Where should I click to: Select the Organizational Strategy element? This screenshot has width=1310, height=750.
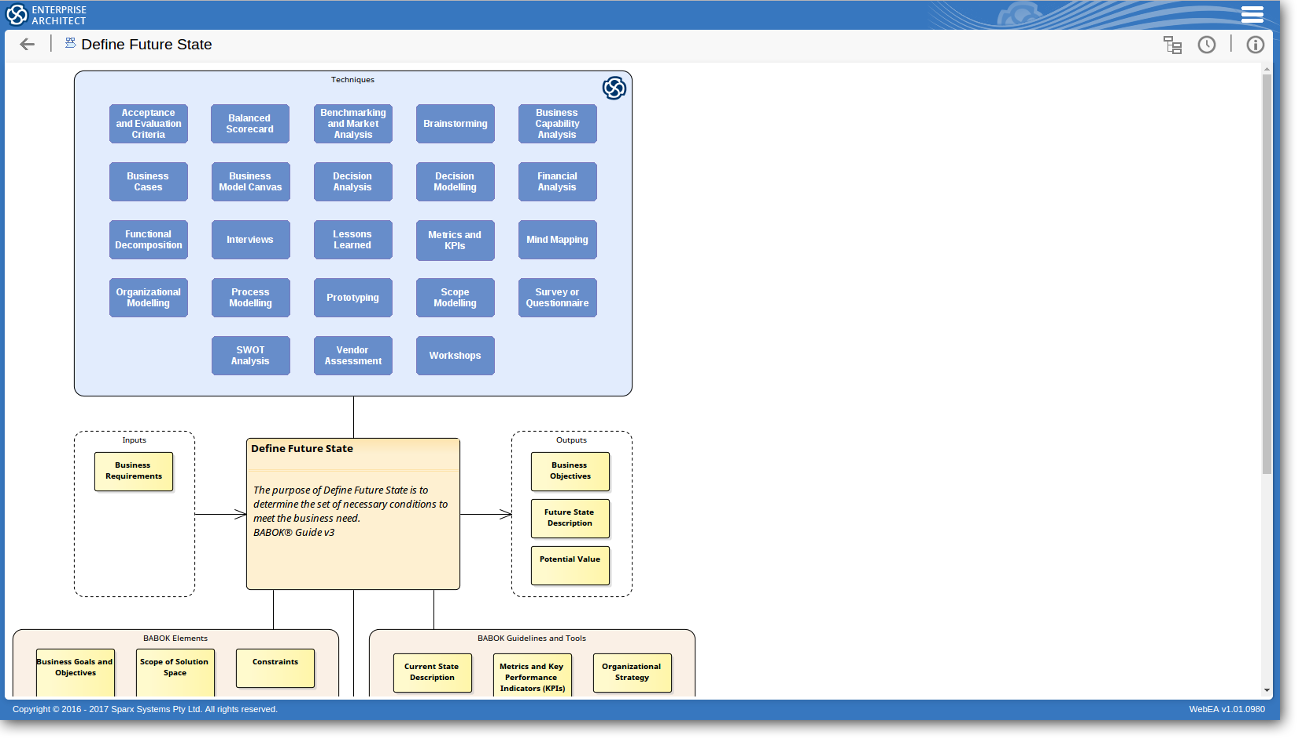(x=632, y=672)
